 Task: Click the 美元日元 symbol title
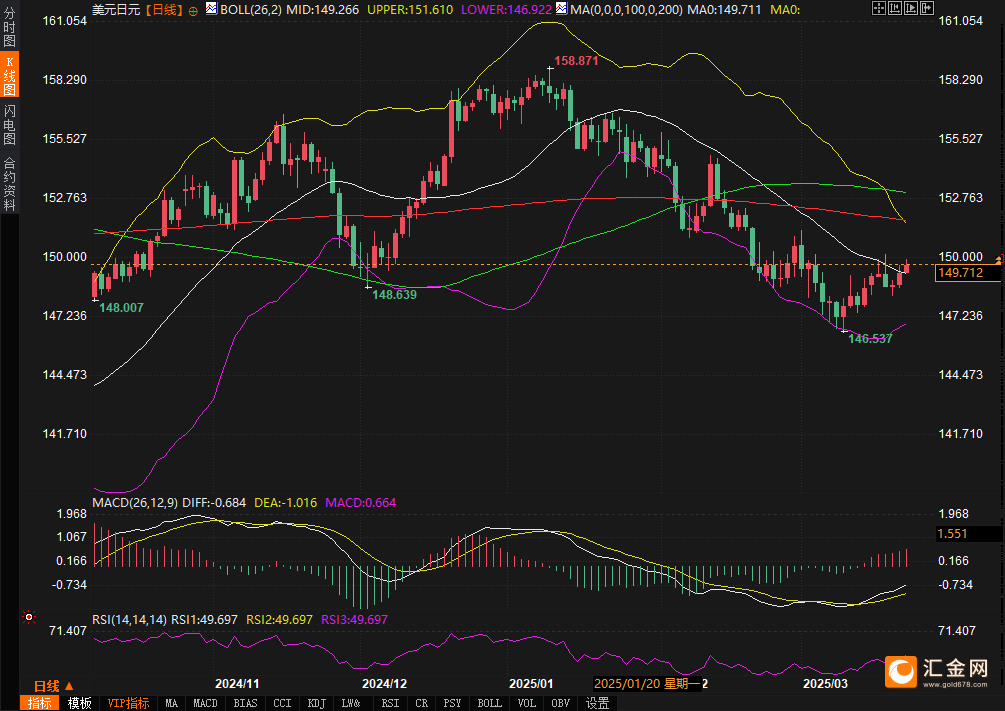point(116,10)
